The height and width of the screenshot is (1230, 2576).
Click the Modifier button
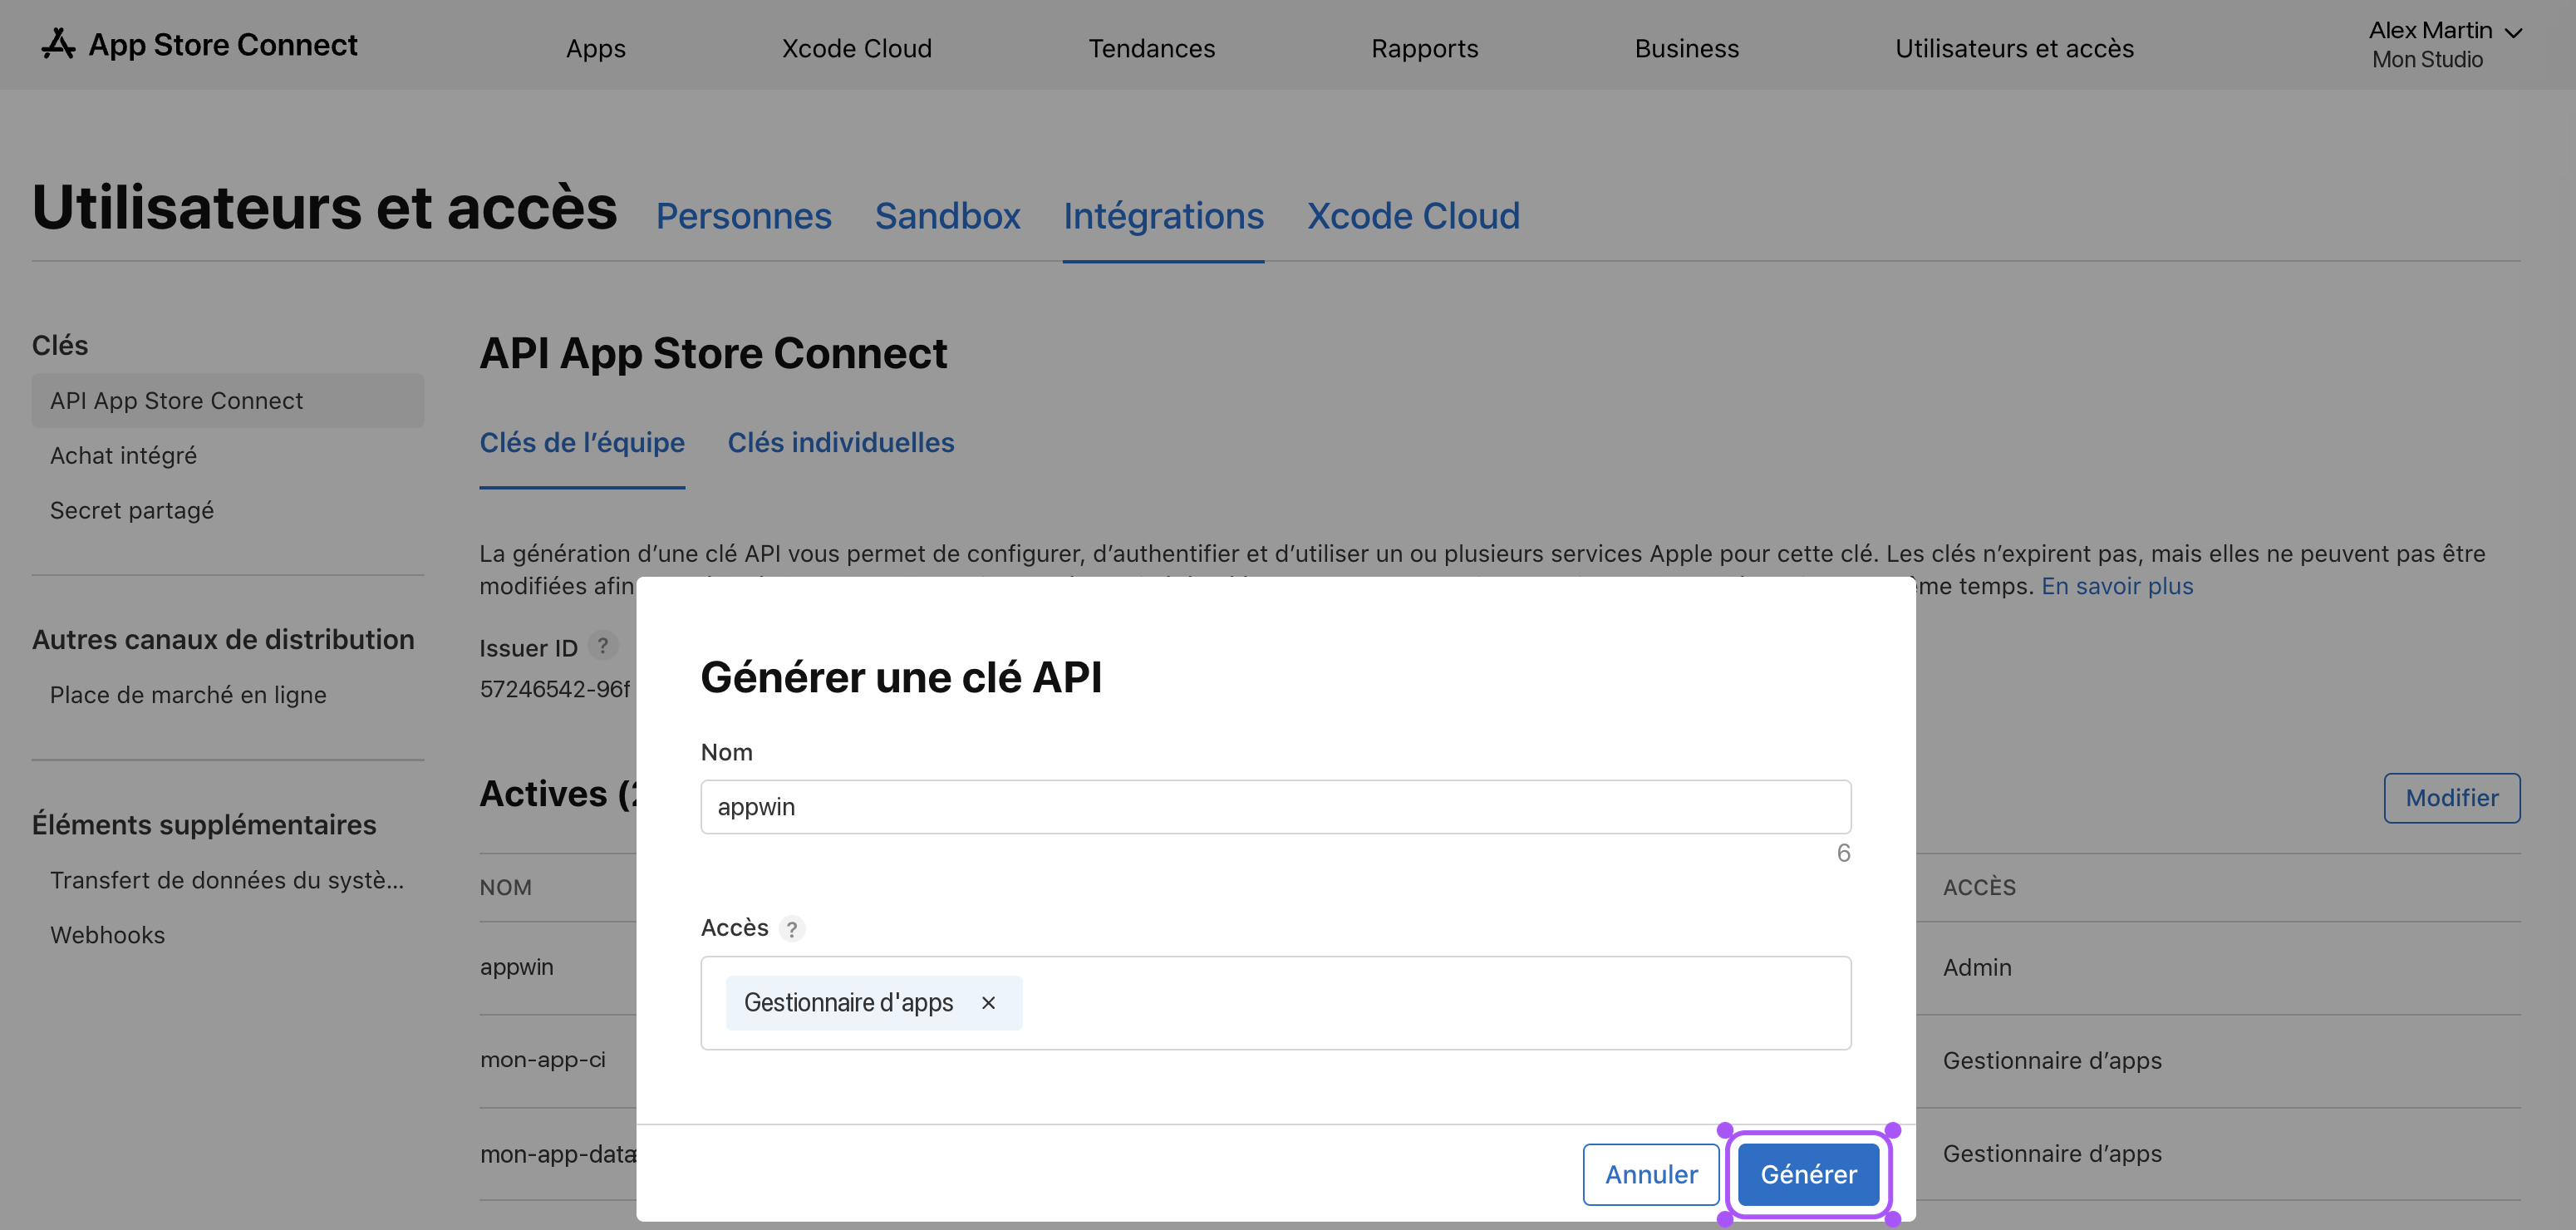point(2451,798)
